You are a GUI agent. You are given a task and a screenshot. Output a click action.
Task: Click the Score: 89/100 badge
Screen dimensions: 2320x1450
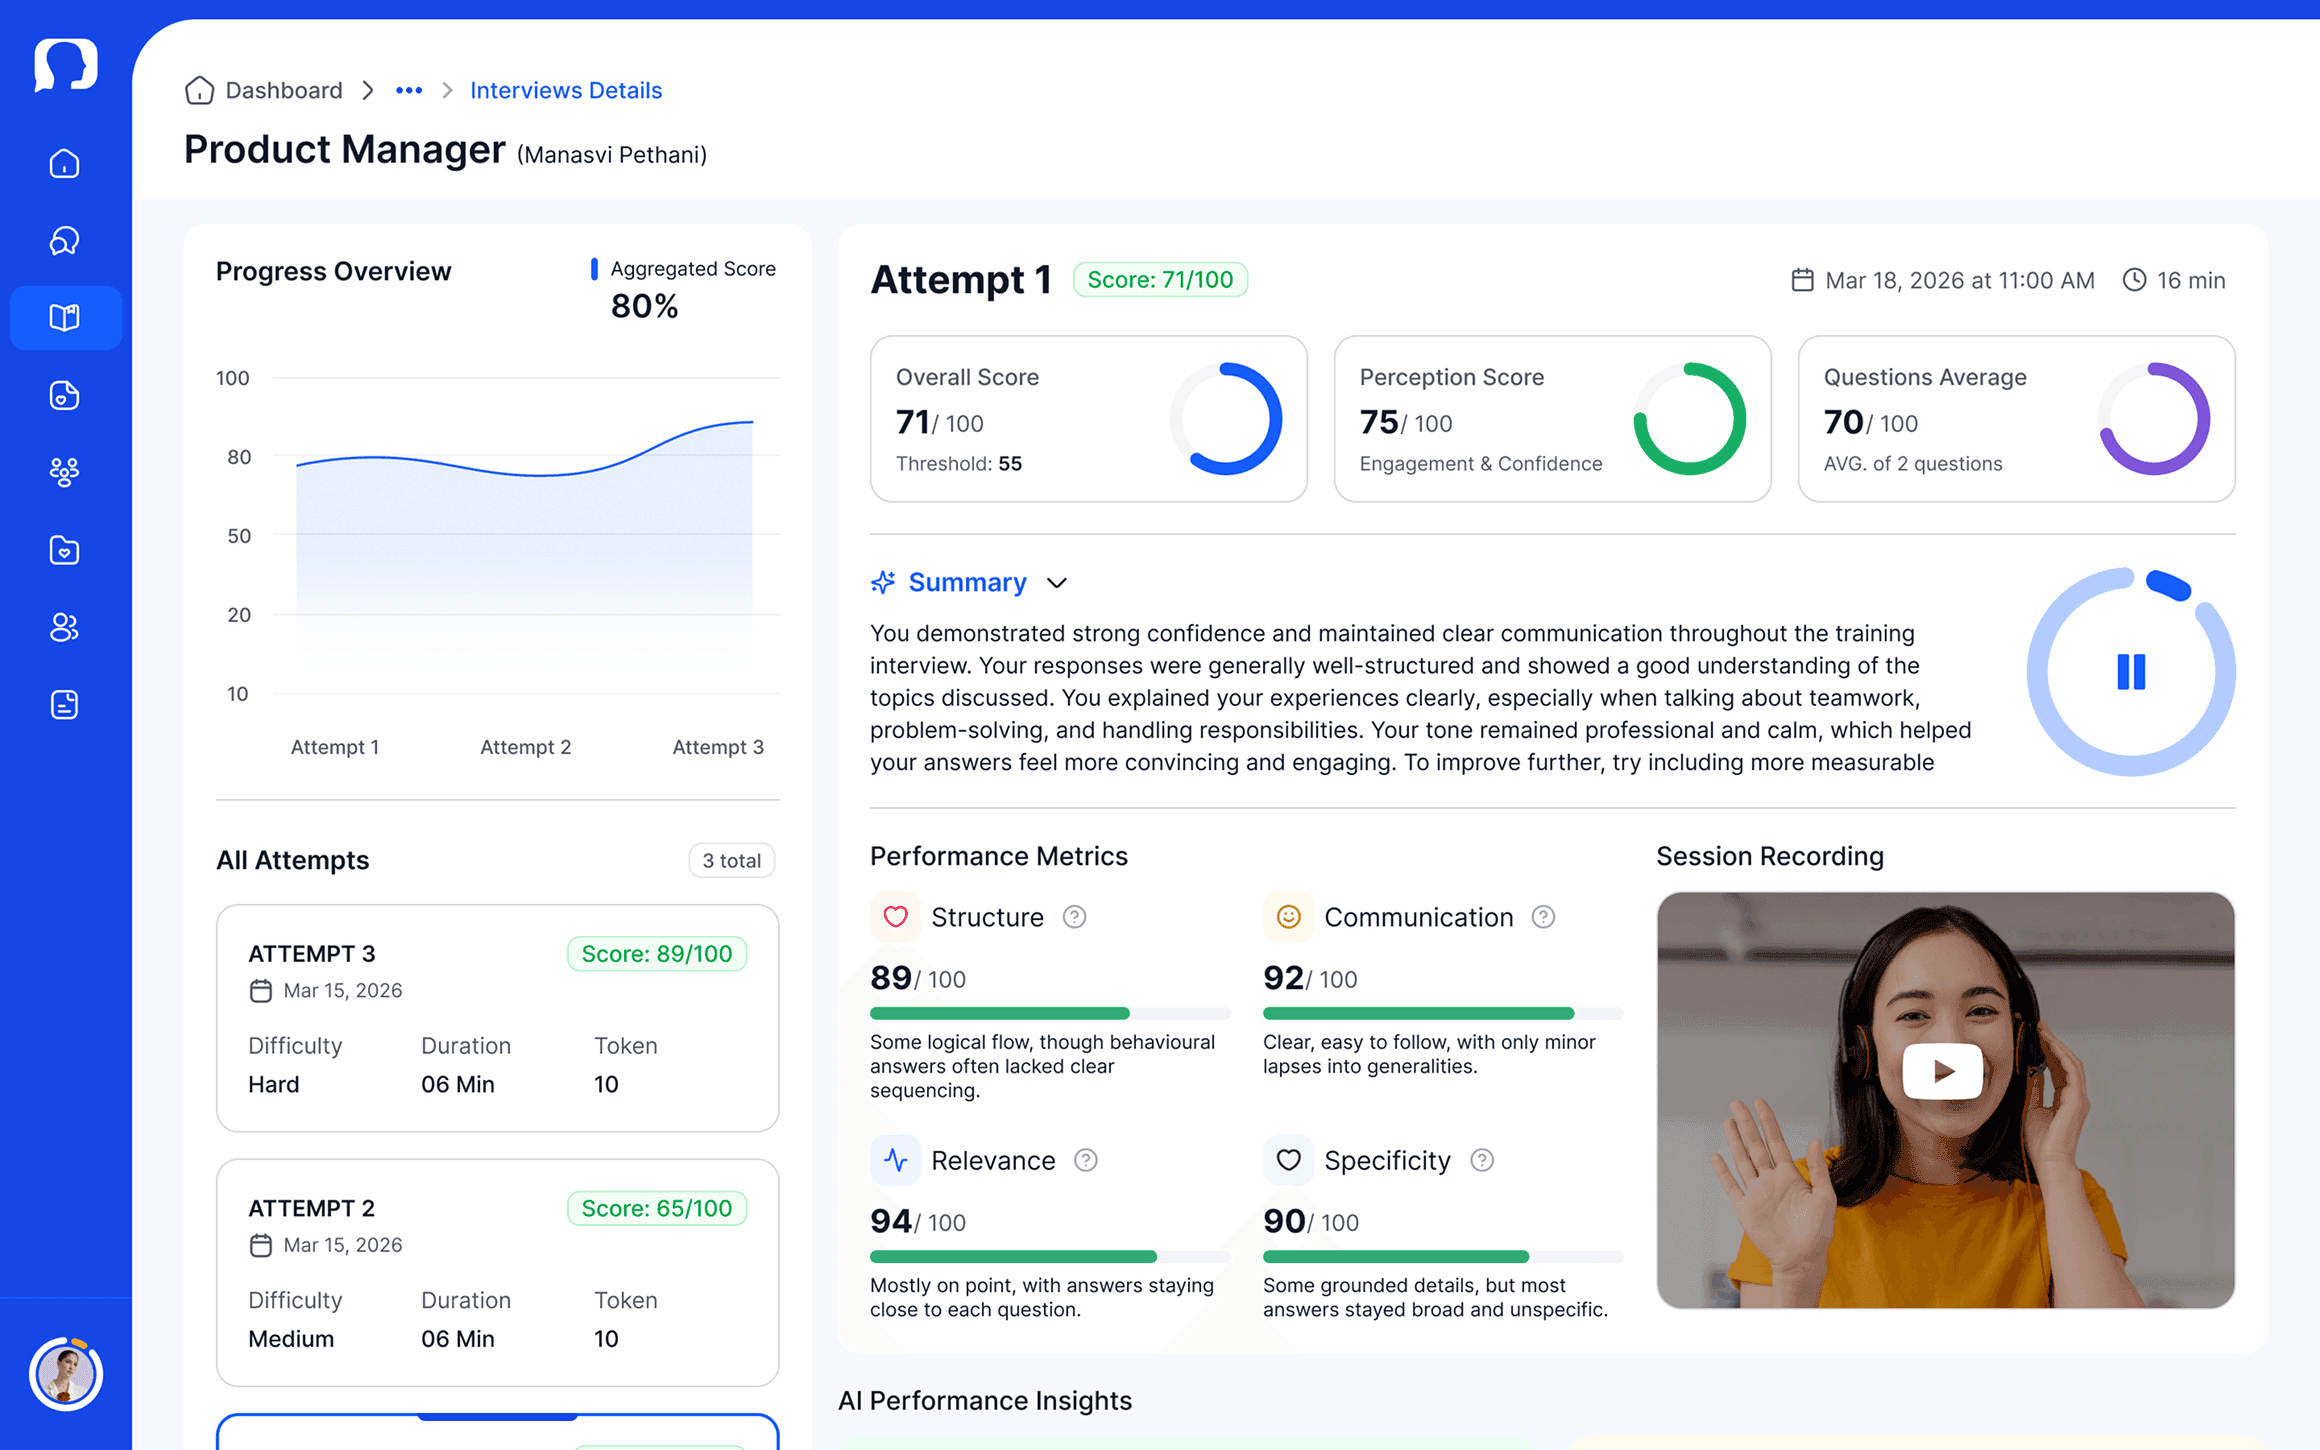coord(657,954)
